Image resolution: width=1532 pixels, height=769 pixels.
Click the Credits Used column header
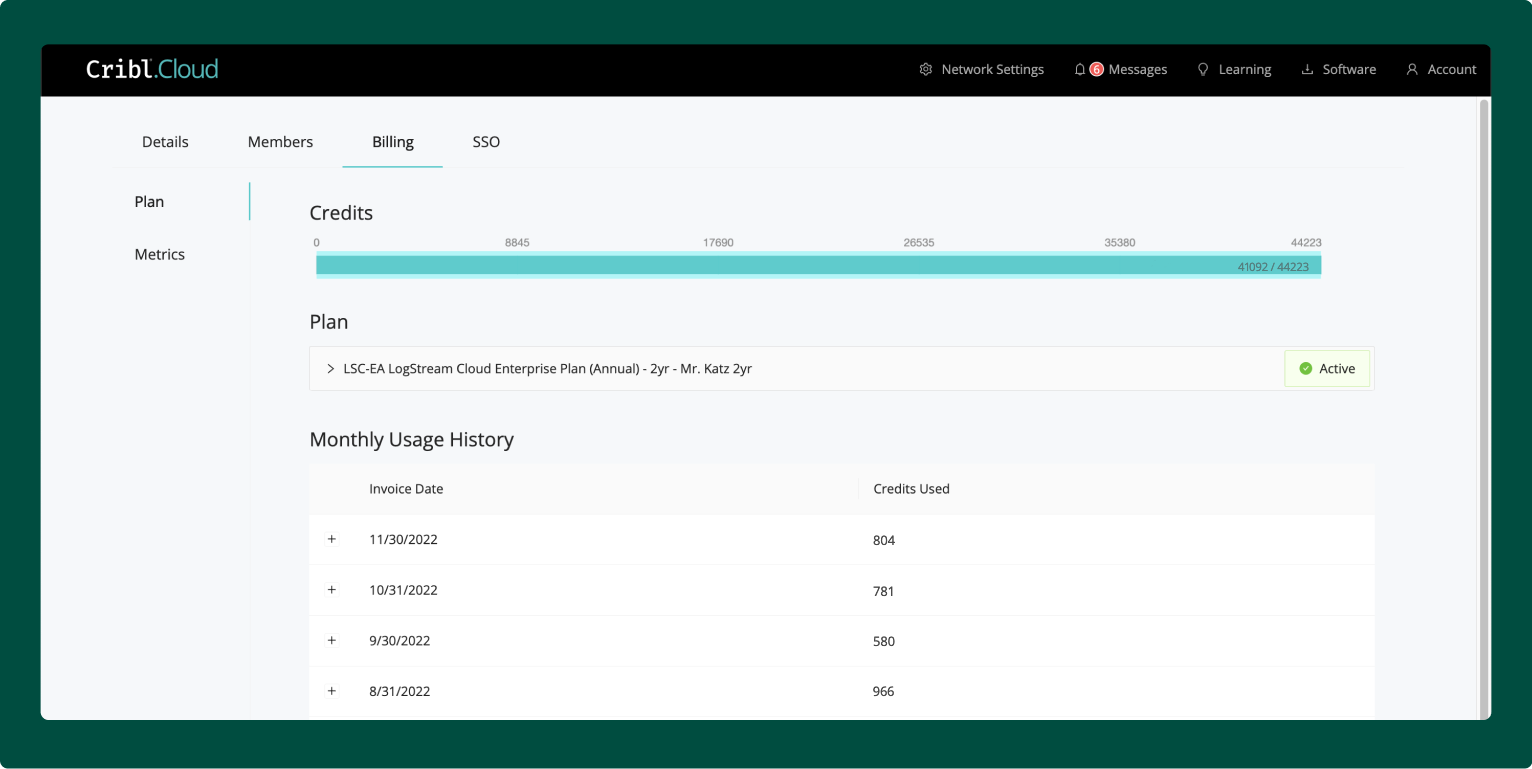(x=911, y=489)
